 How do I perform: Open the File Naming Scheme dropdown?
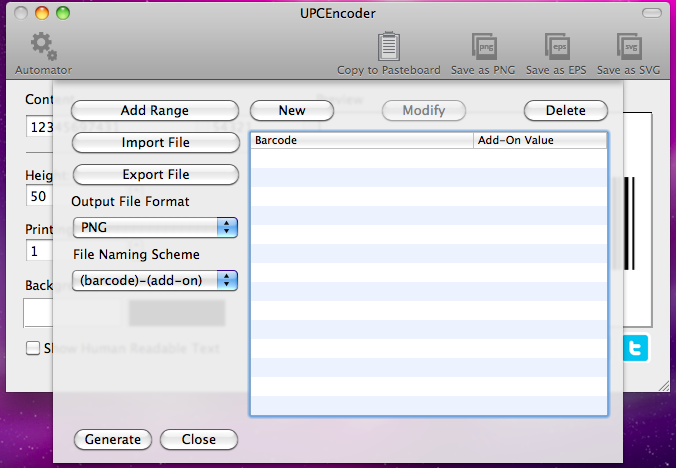pos(155,281)
